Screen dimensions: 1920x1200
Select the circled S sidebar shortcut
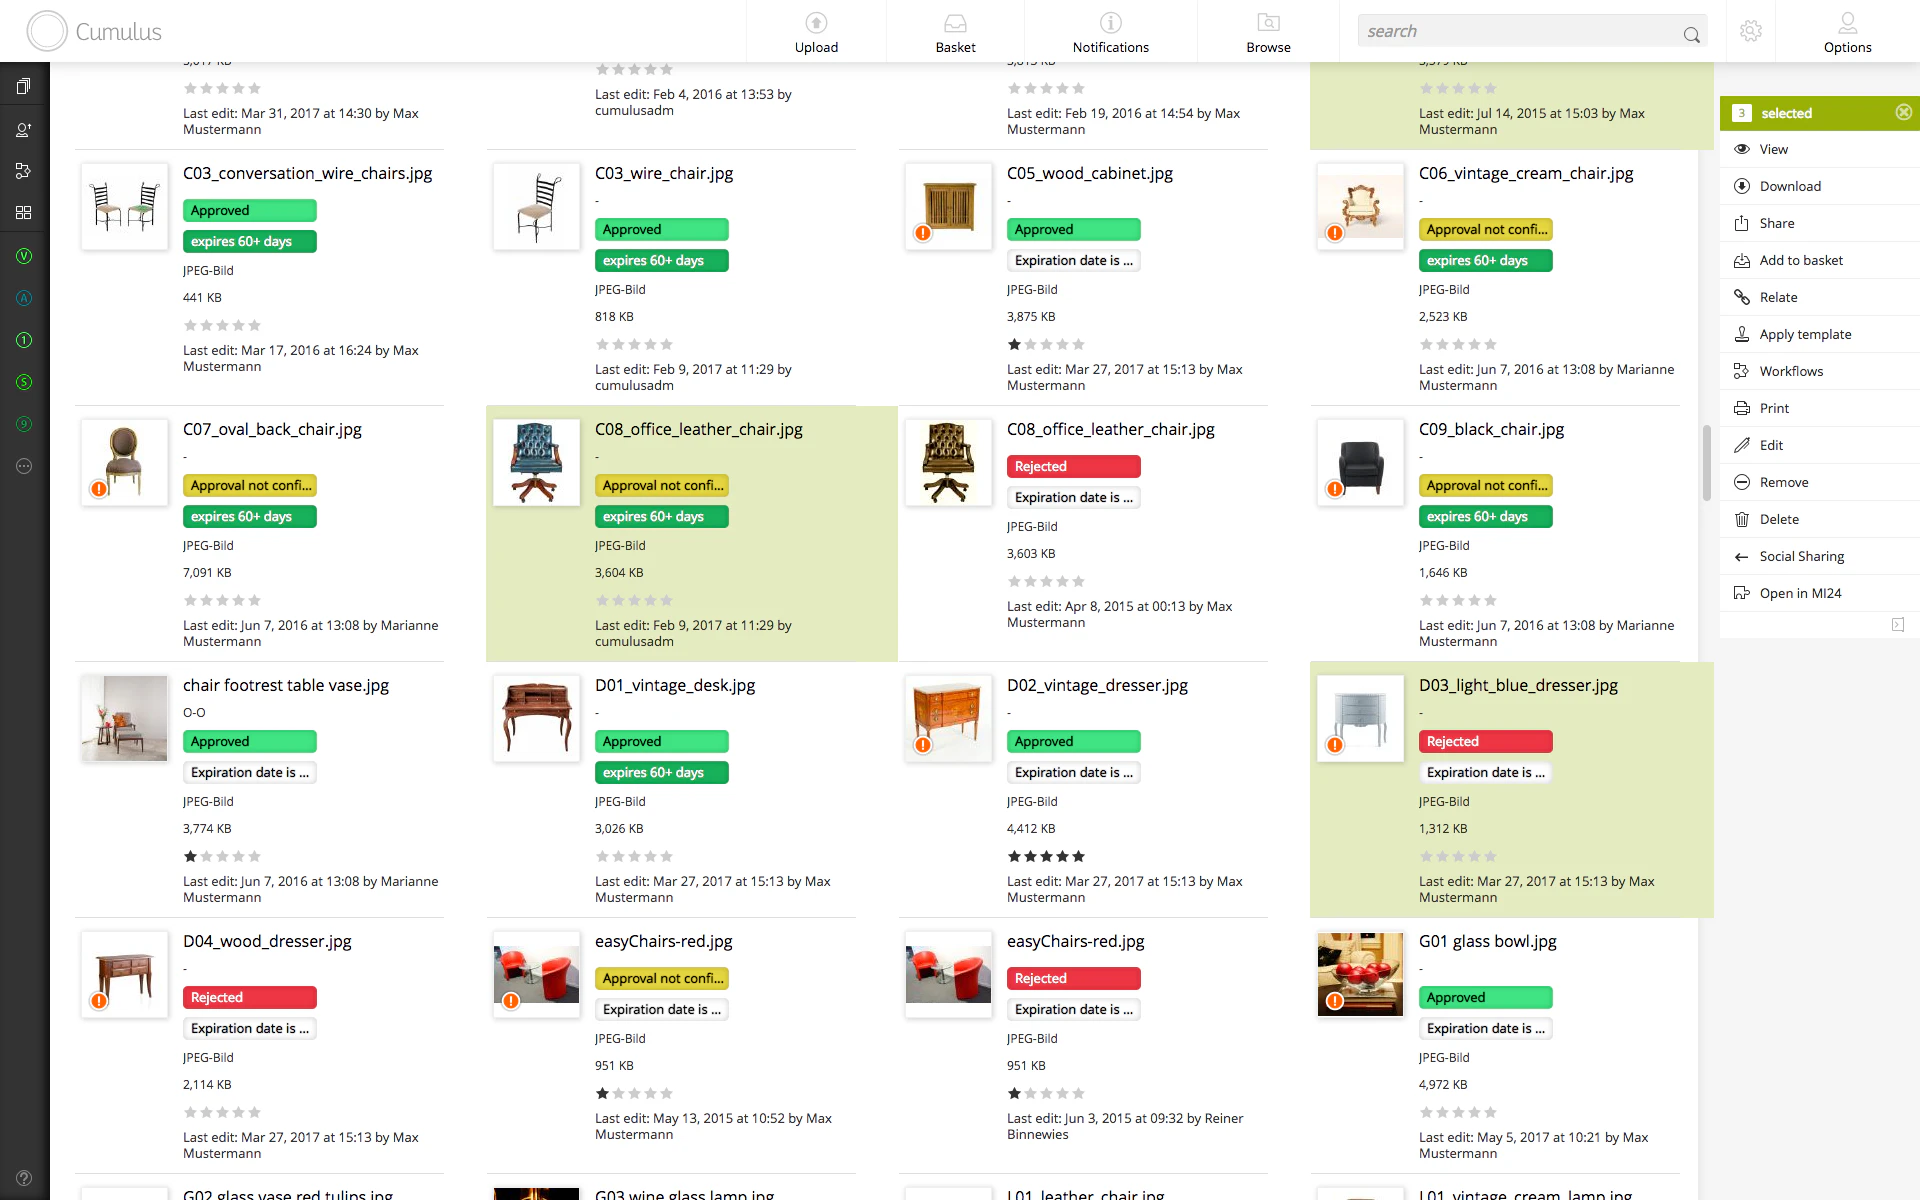tap(24, 382)
